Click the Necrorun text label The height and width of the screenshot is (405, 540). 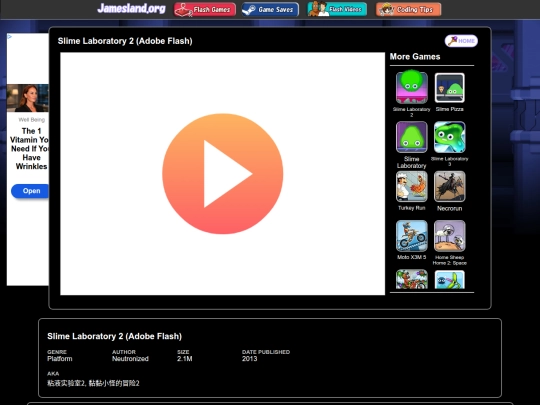449,208
